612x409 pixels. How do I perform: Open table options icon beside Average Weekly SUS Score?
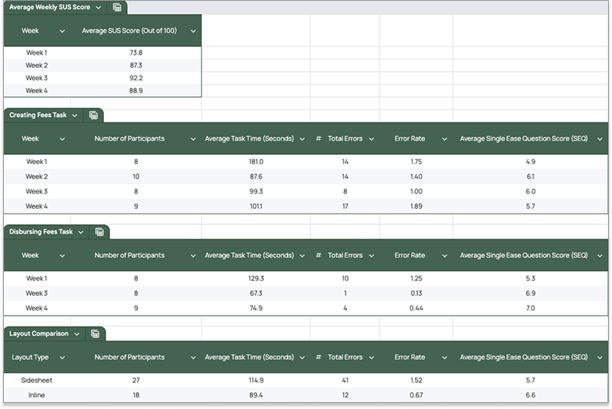point(117,7)
